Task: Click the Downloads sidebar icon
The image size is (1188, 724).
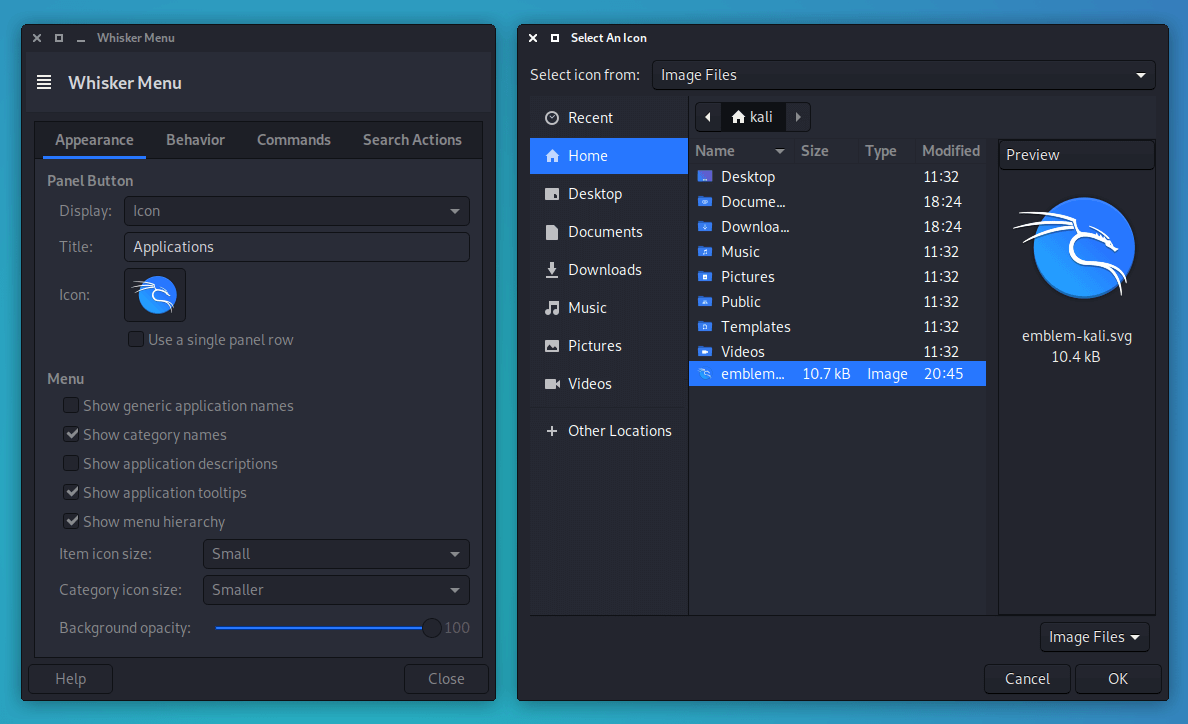Action: 551,269
